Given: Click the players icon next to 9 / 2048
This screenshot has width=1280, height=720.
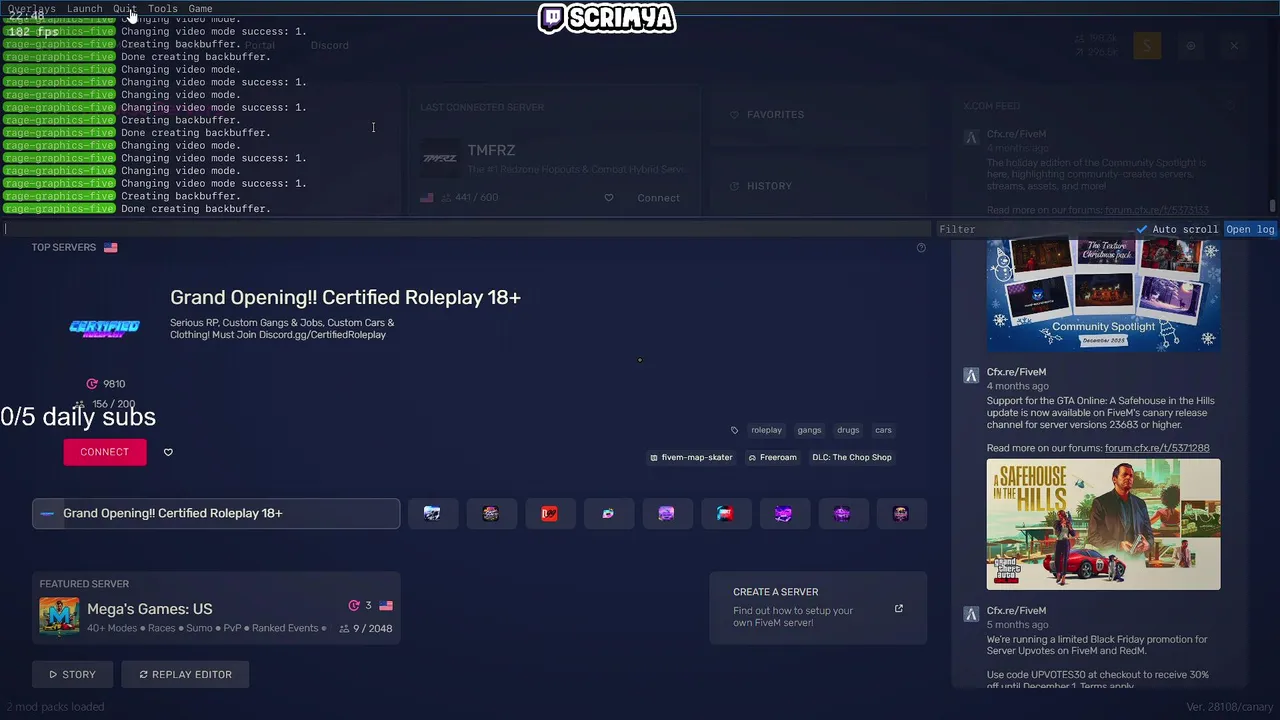Looking at the screenshot, I should 344,629.
